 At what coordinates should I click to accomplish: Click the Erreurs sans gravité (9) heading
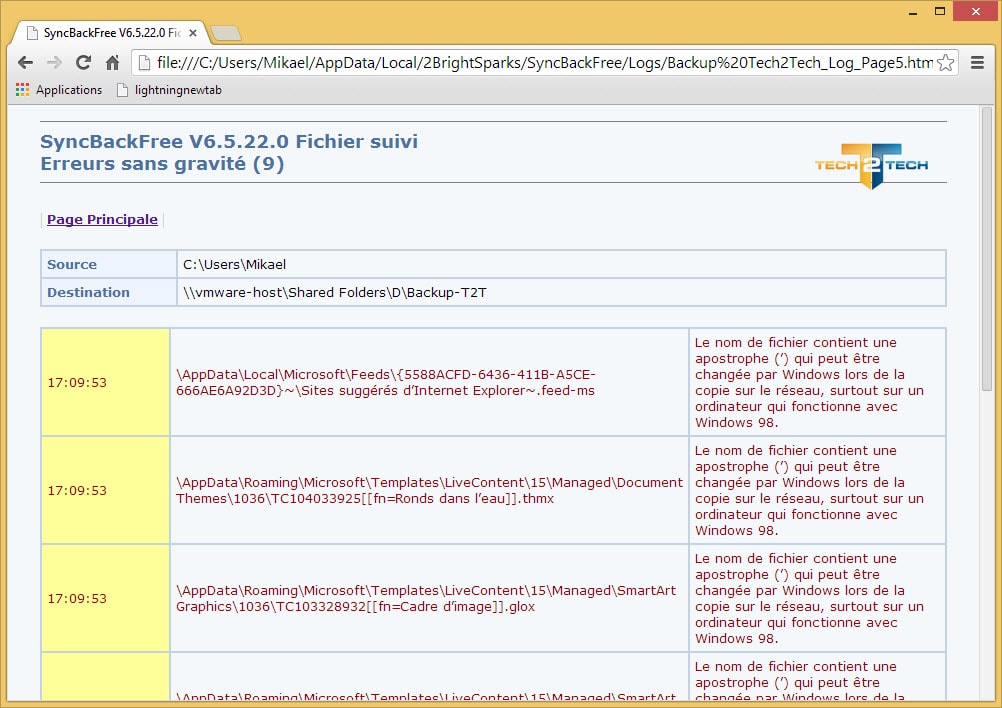[162, 164]
